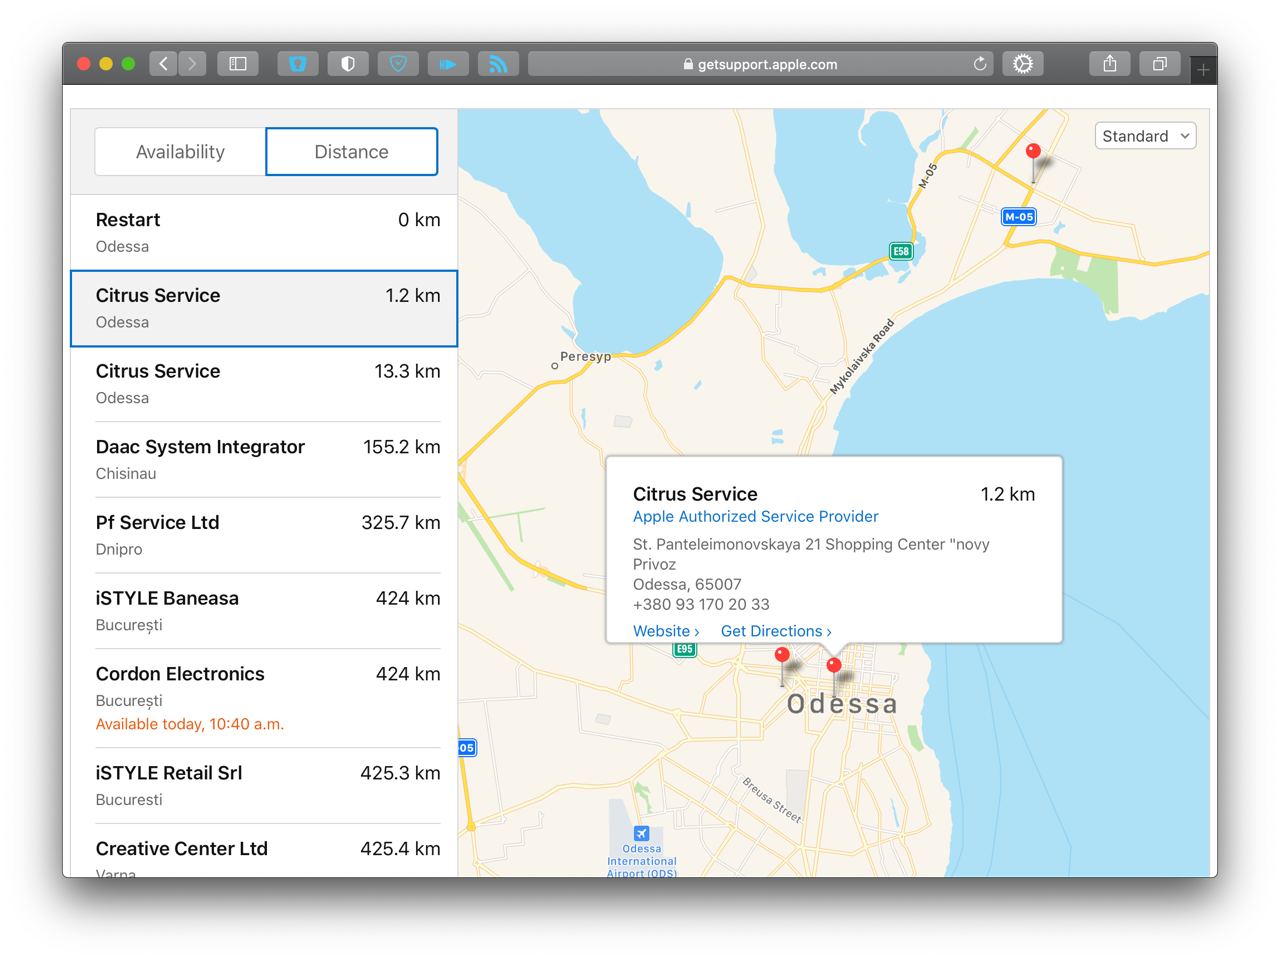
Task: Click the E95 road marker on map
Action: (684, 649)
